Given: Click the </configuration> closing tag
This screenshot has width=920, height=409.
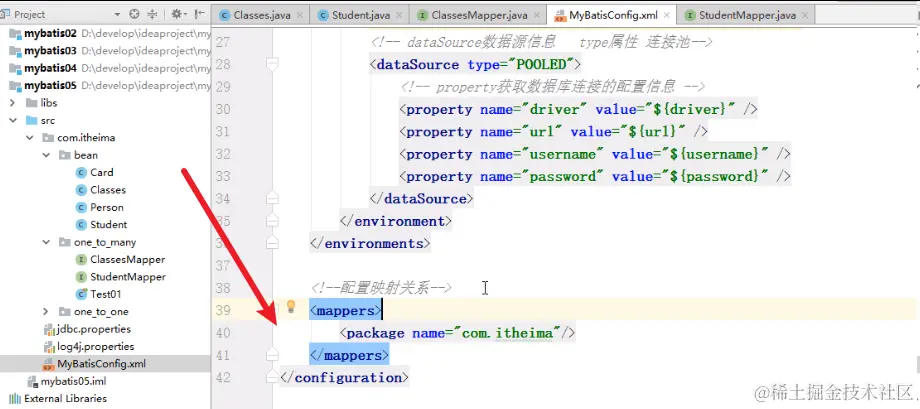Looking at the screenshot, I should click(x=344, y=378).
